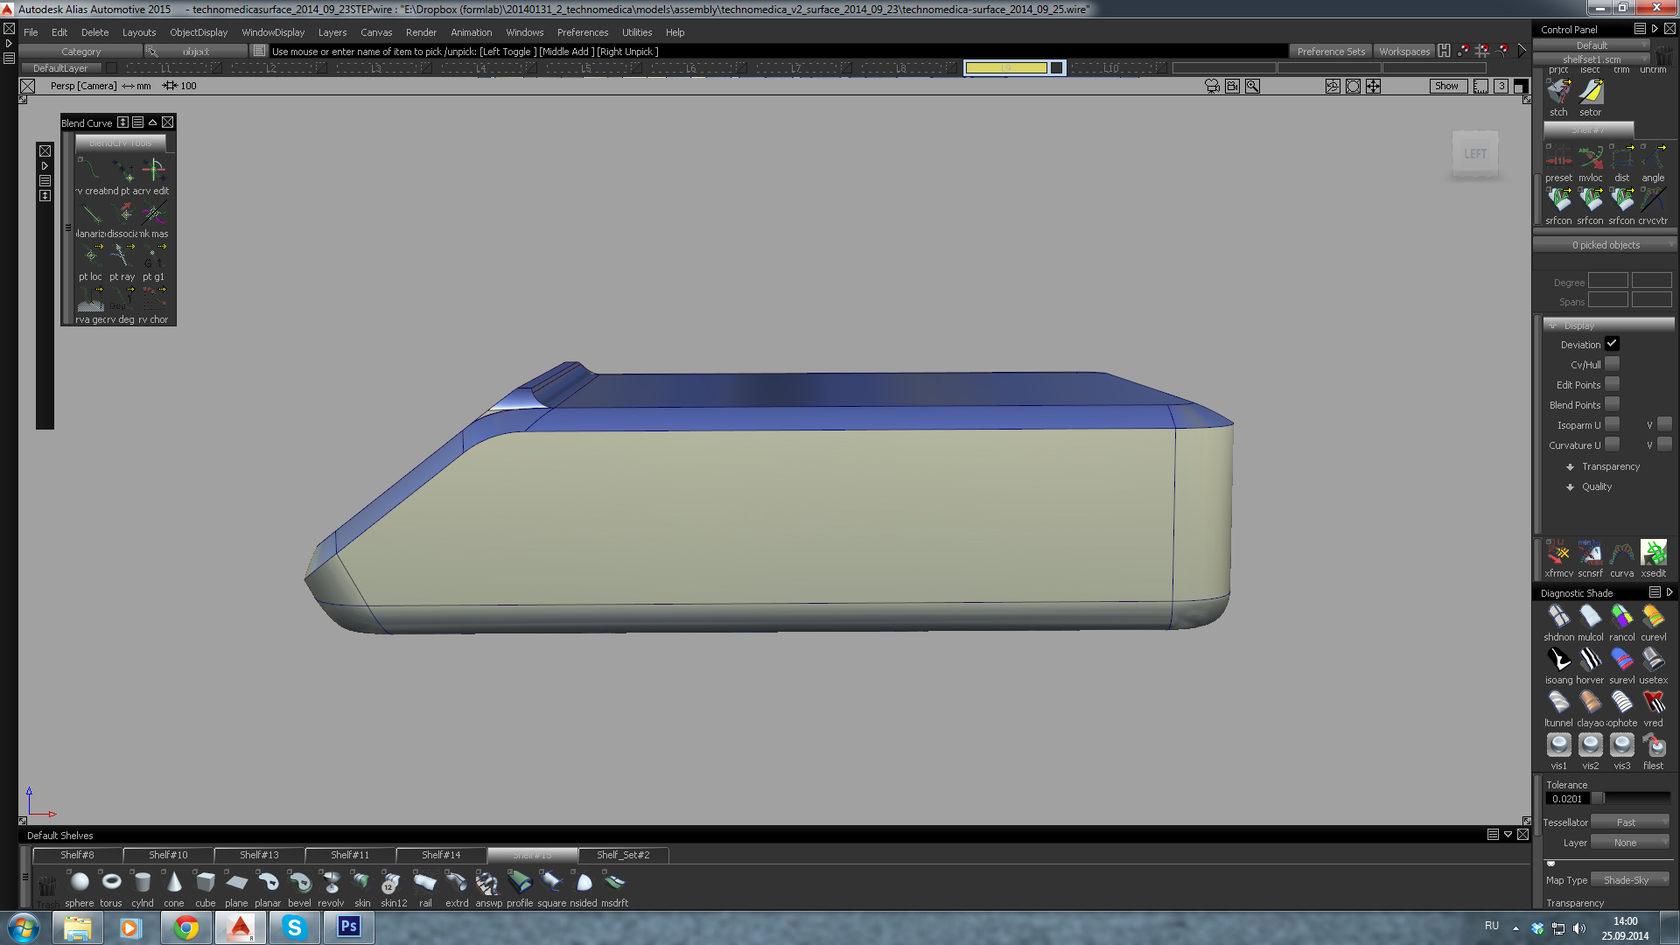
Task: Launch Photoshop from the taskbar
Action: pos(348,927)
